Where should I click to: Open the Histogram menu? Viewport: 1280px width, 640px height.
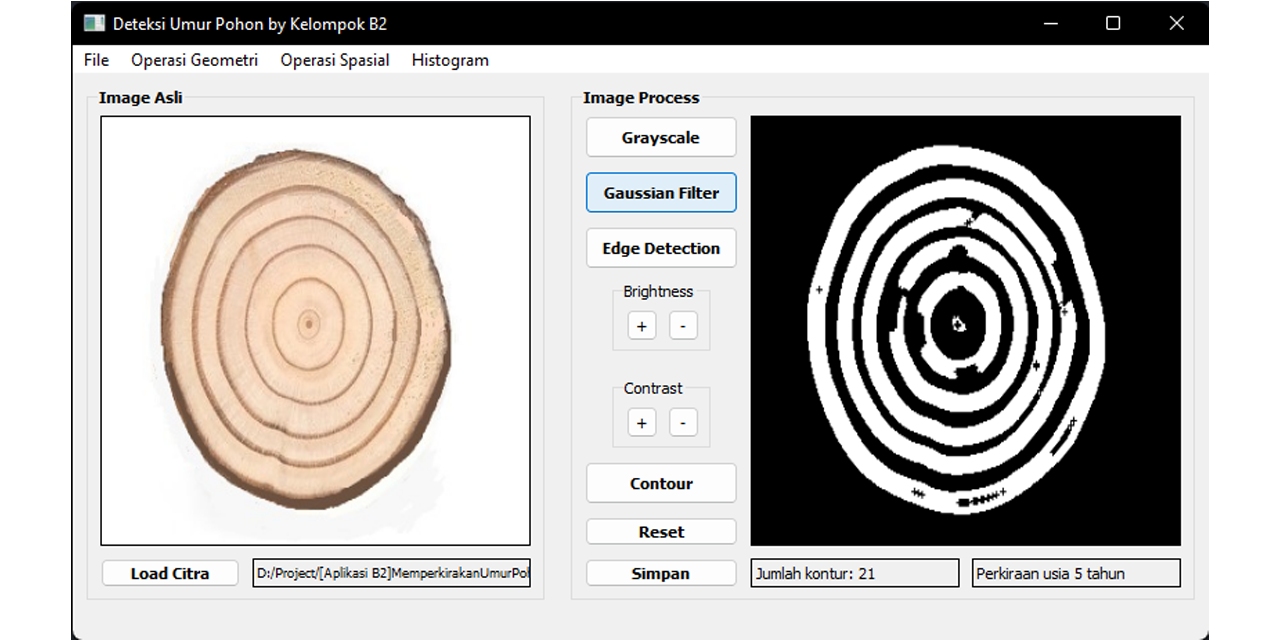click(450, 60)
